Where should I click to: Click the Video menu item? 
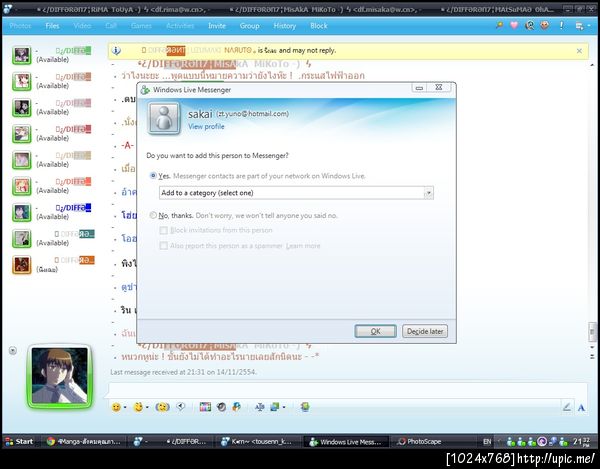82,26
